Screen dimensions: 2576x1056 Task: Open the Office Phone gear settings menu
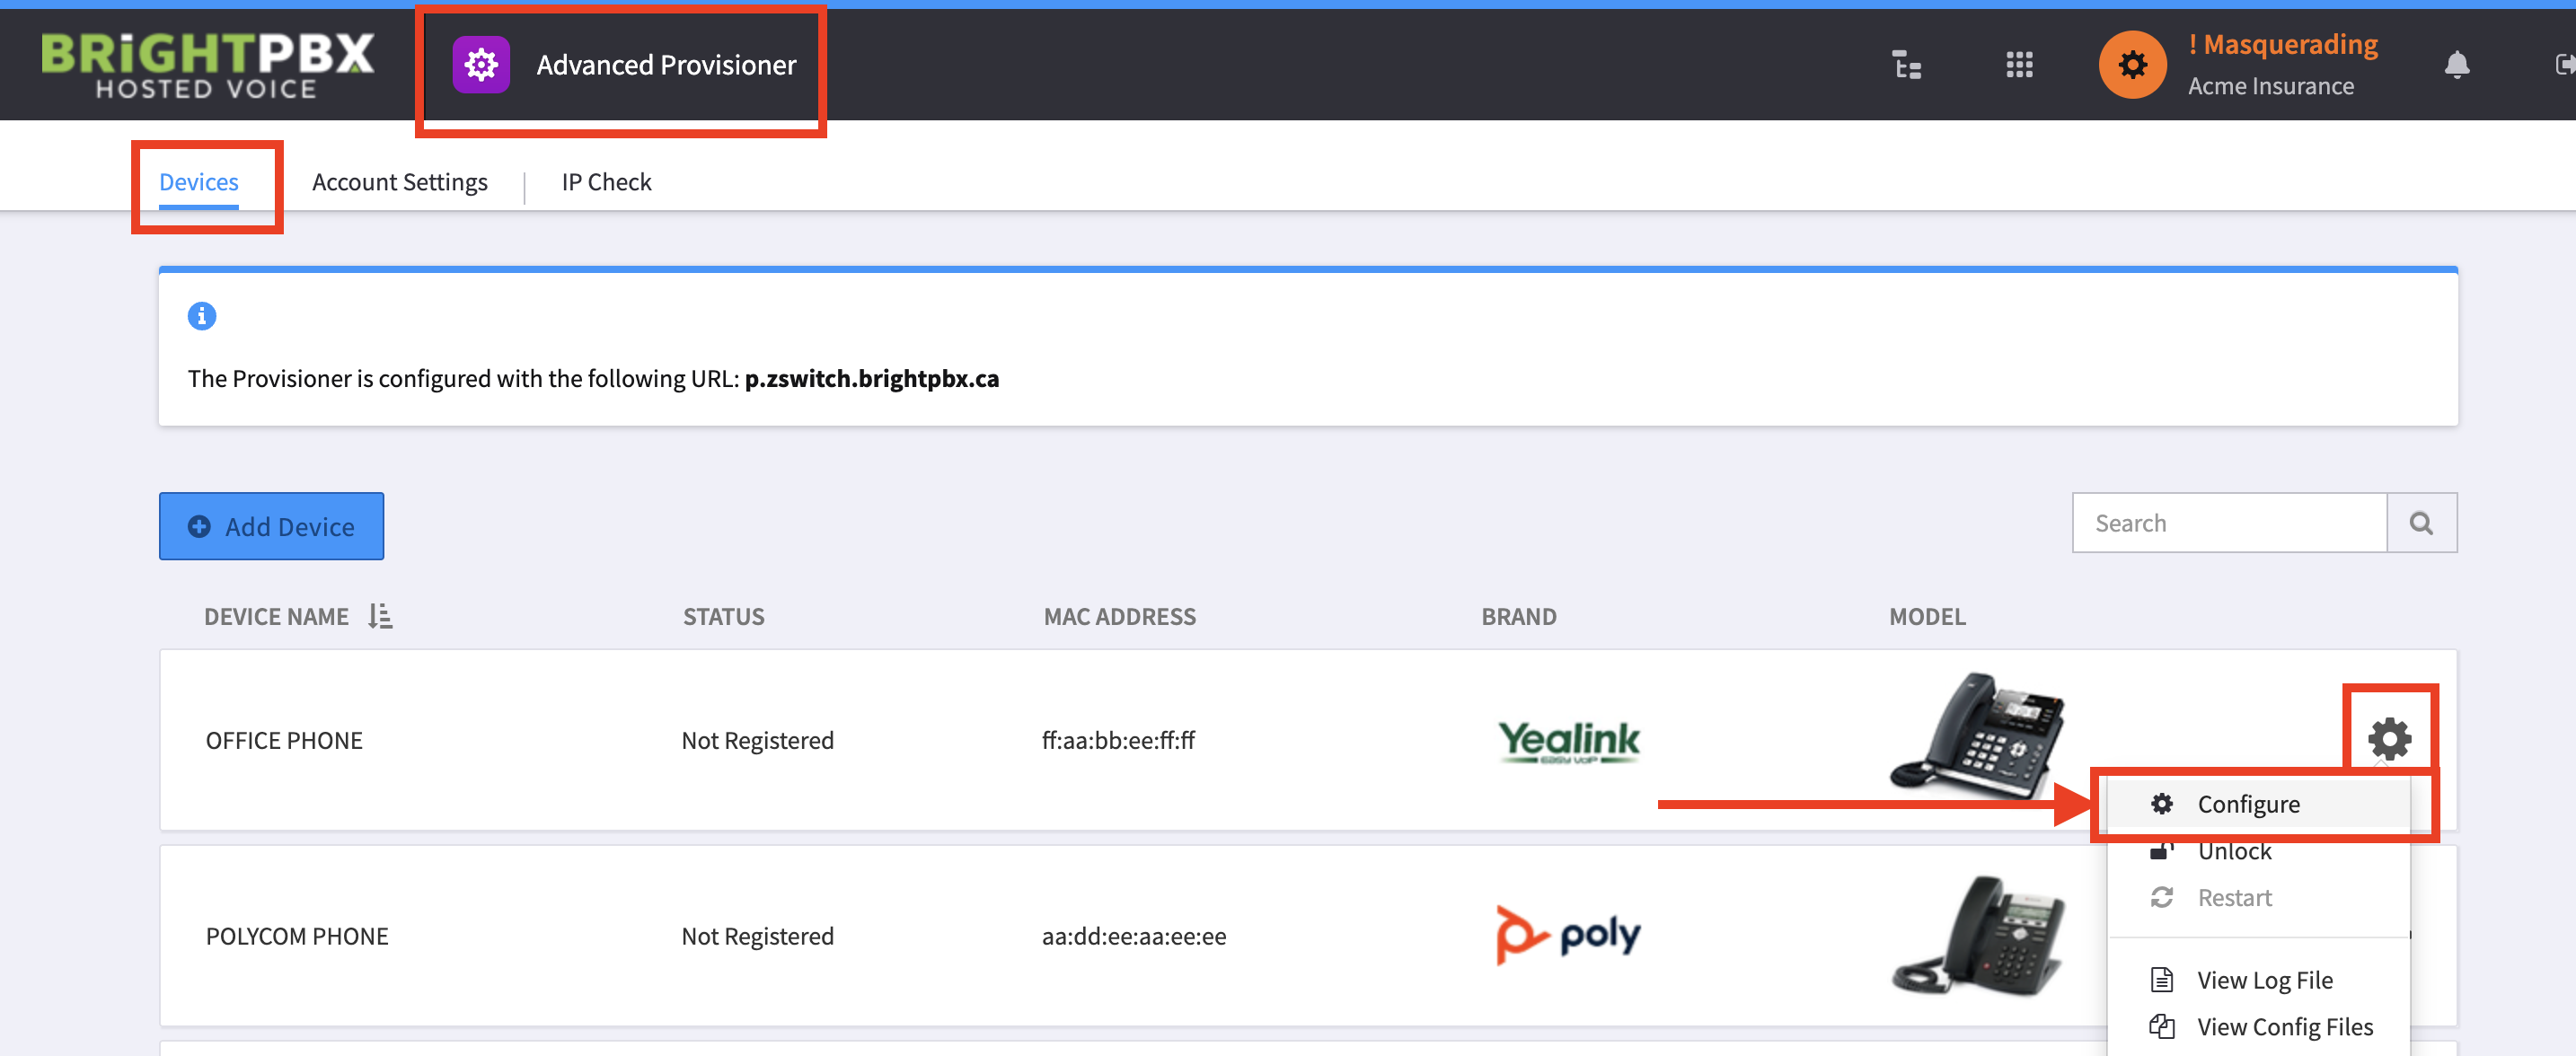coord(2389,738)
